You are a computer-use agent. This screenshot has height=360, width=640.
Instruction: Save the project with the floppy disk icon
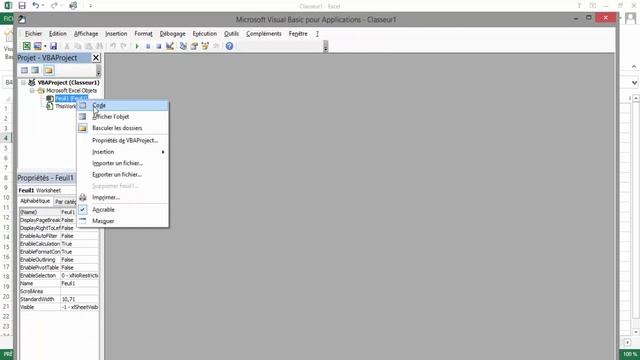tap(53, 46)
